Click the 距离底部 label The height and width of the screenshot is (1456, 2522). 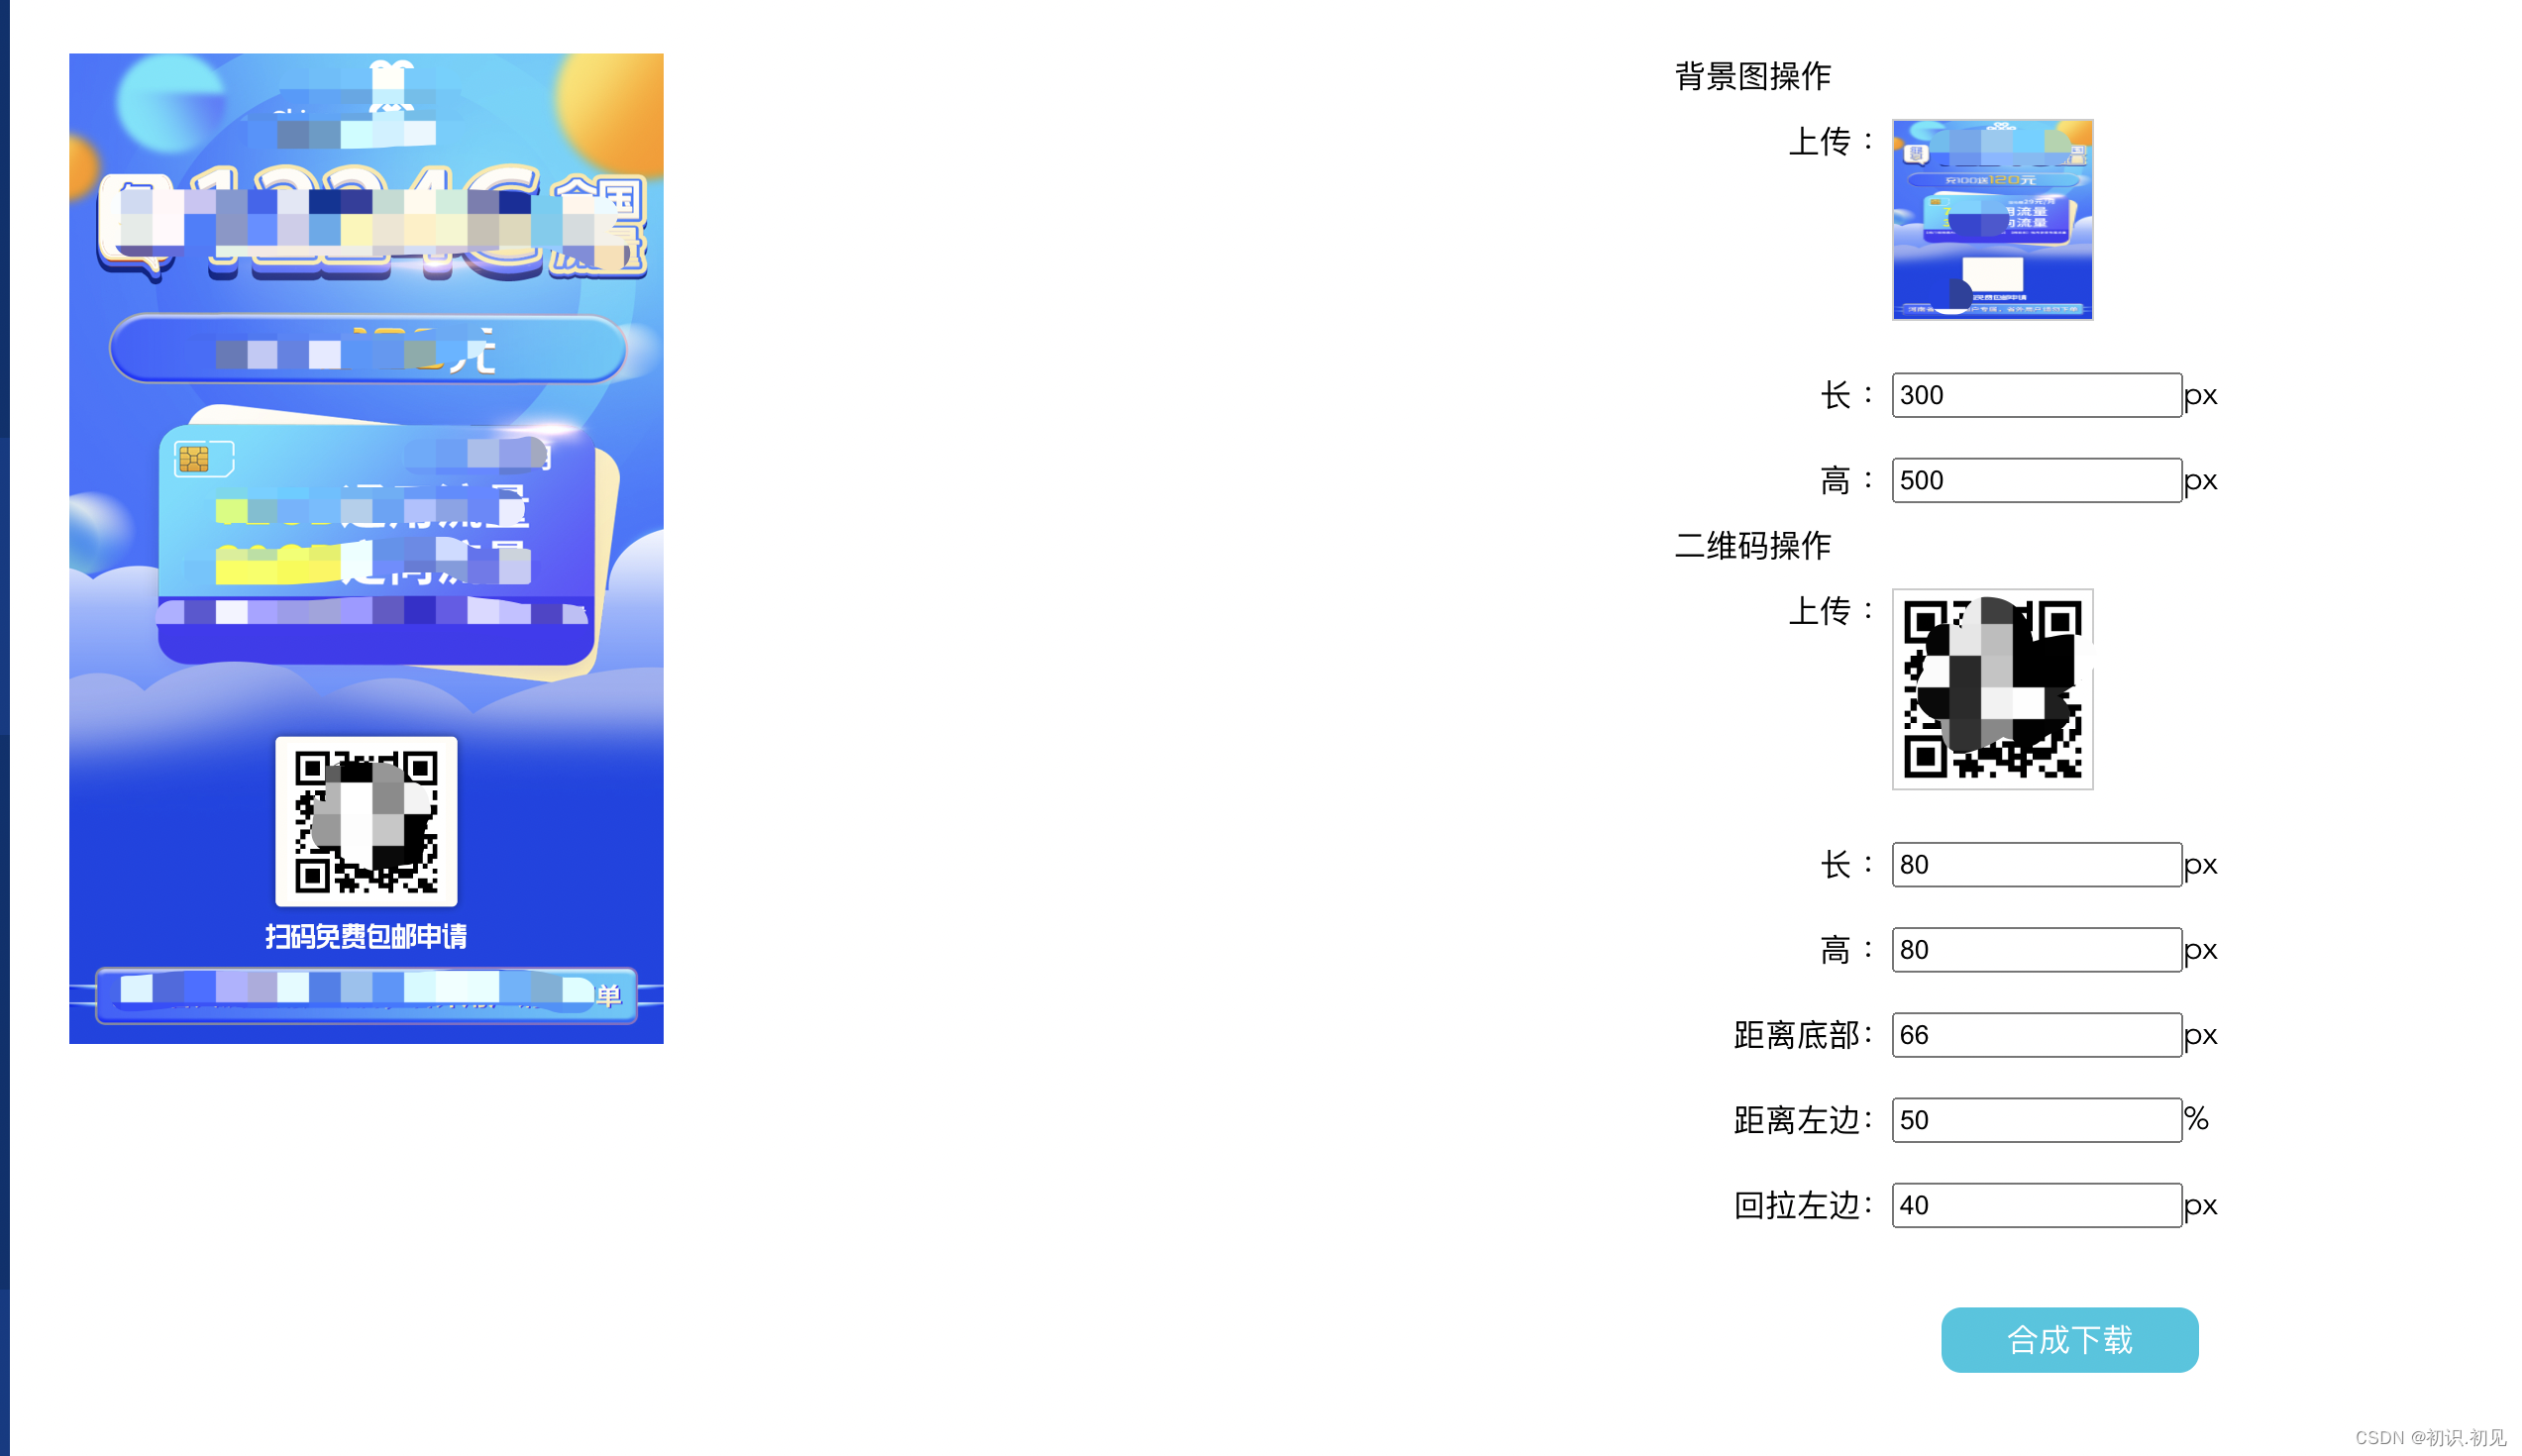pos(1802,1035)
